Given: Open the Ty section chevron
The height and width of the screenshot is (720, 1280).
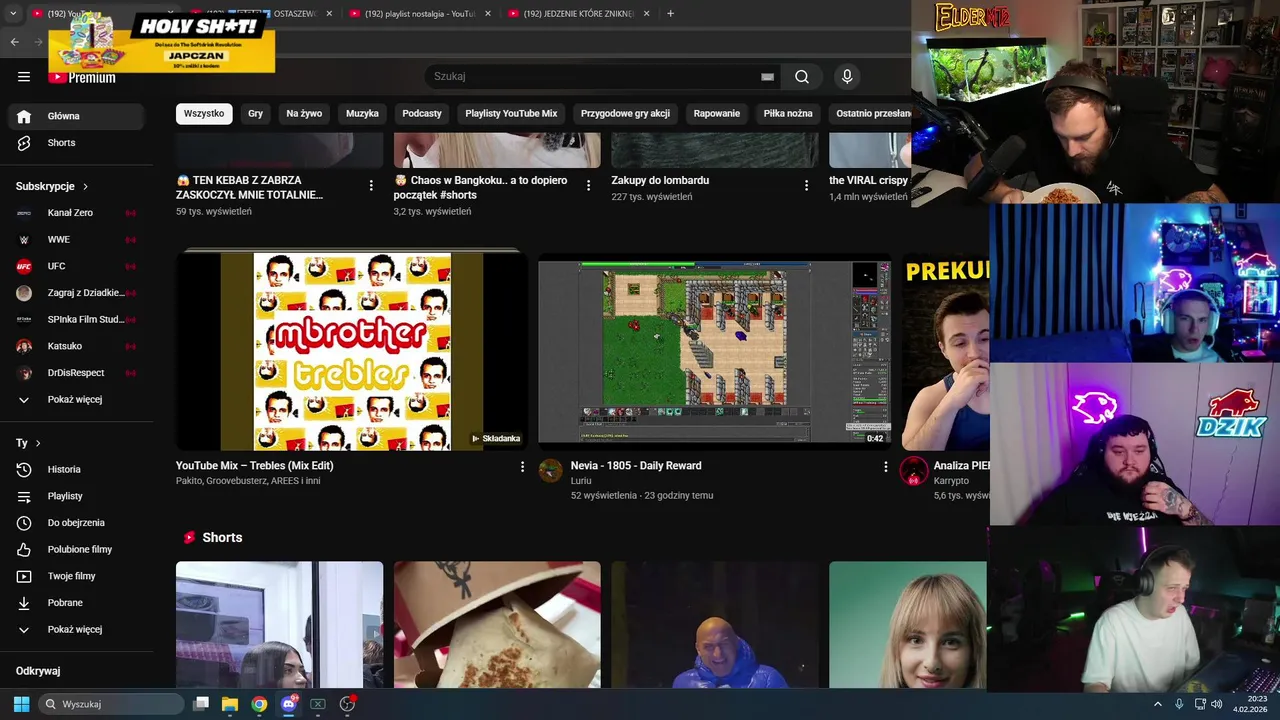Looking at the screenshot, I should point(38,443).
